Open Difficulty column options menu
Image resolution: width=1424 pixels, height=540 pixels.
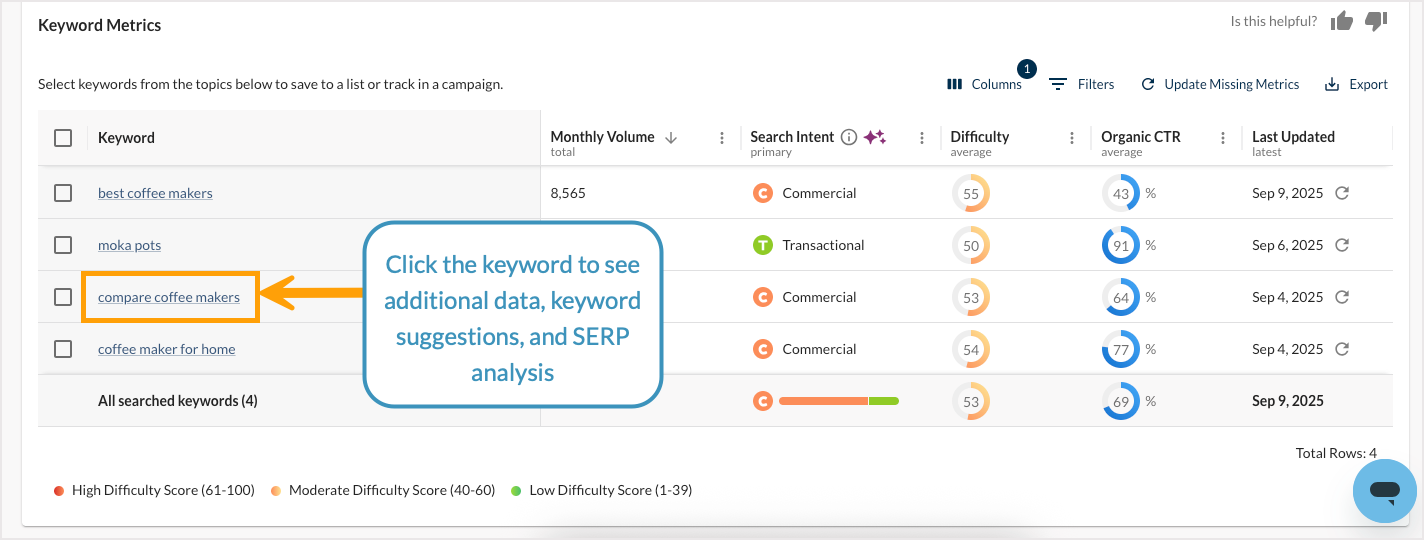[x=1072, y=138]
